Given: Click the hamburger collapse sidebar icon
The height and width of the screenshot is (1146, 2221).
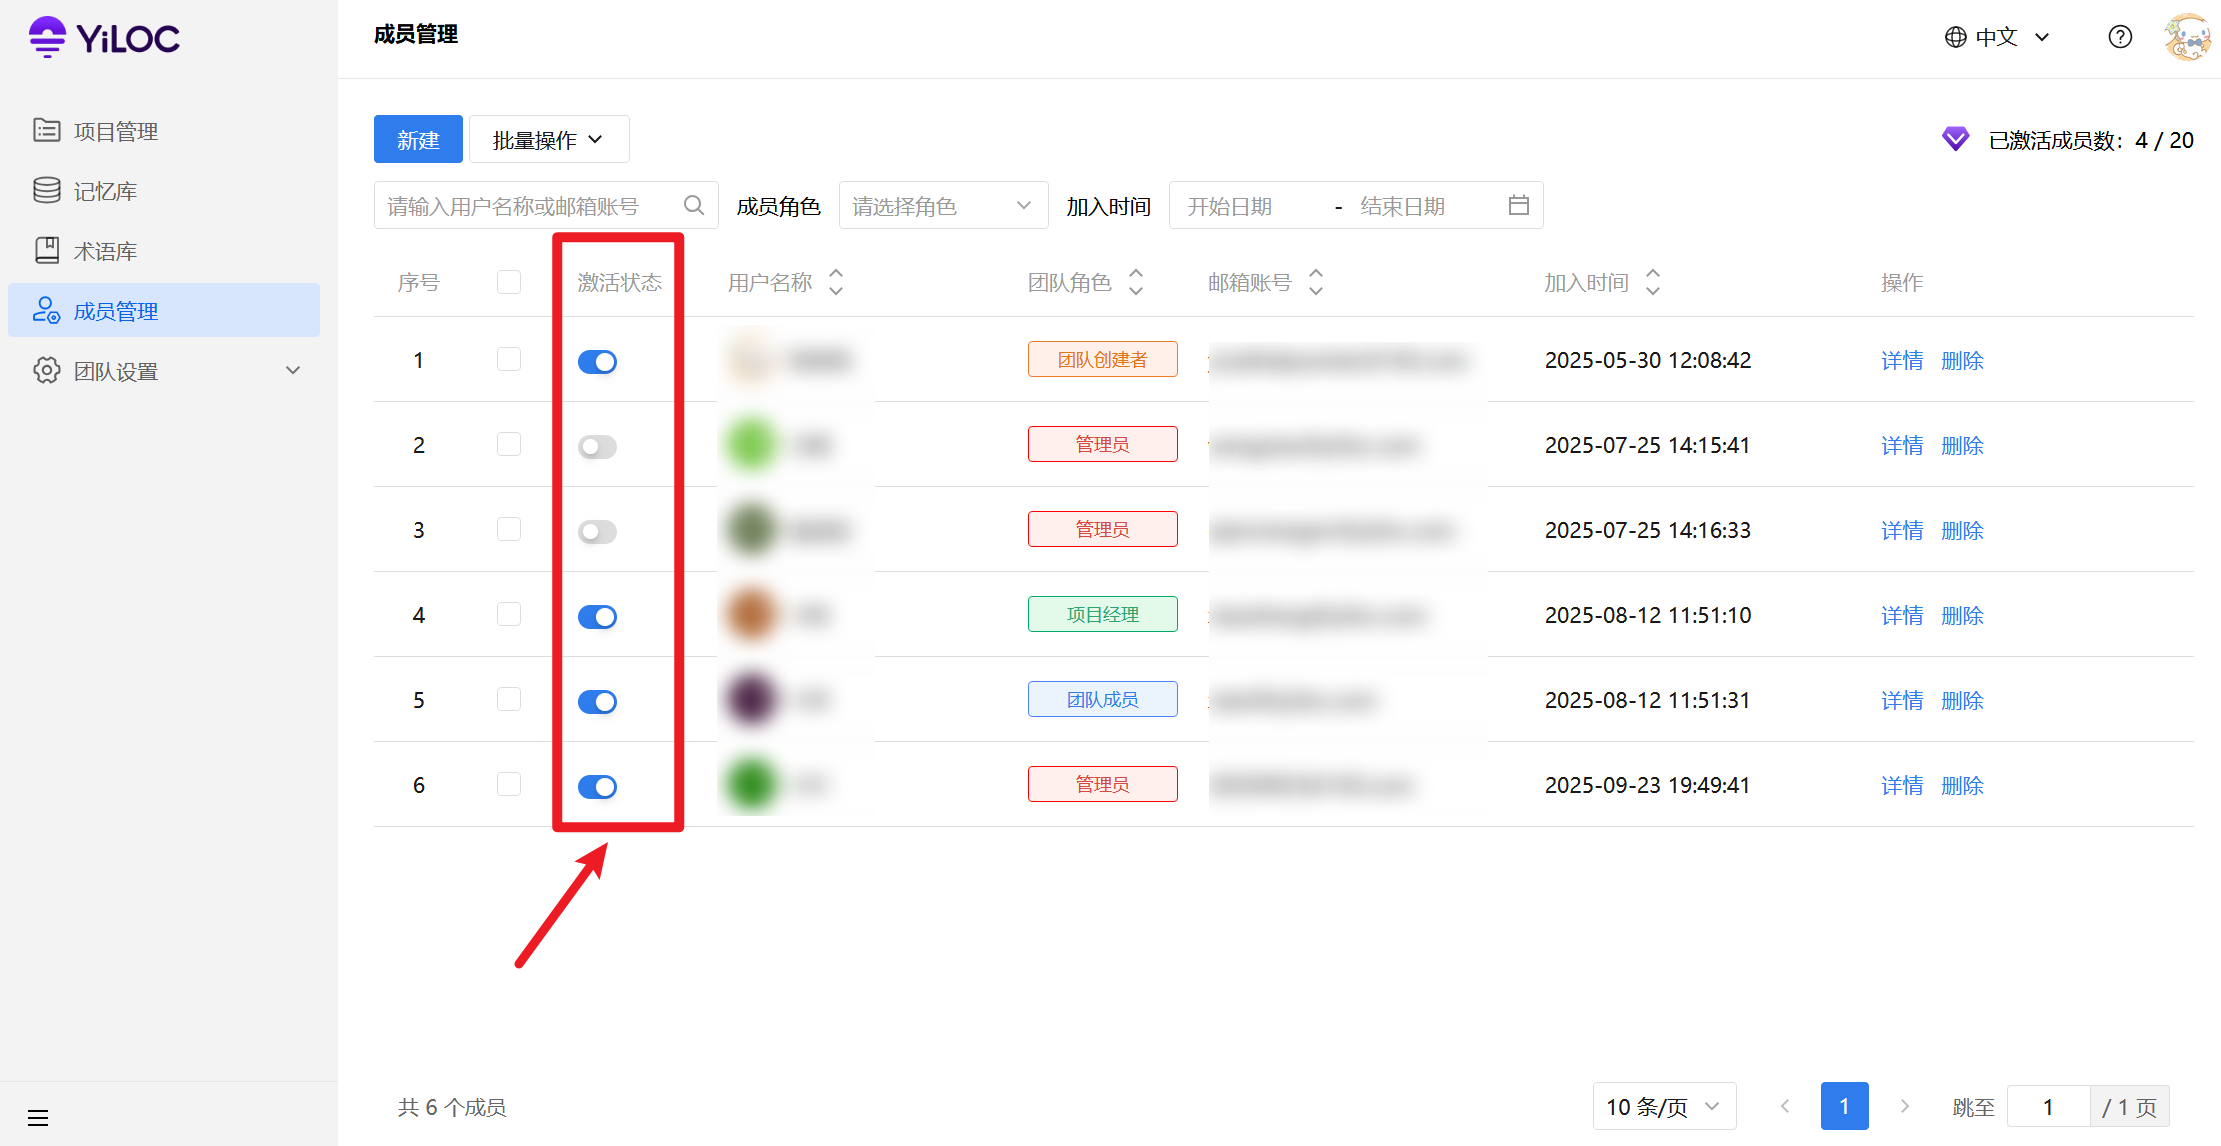Looking at the screenshot, I should [38, 1117].
